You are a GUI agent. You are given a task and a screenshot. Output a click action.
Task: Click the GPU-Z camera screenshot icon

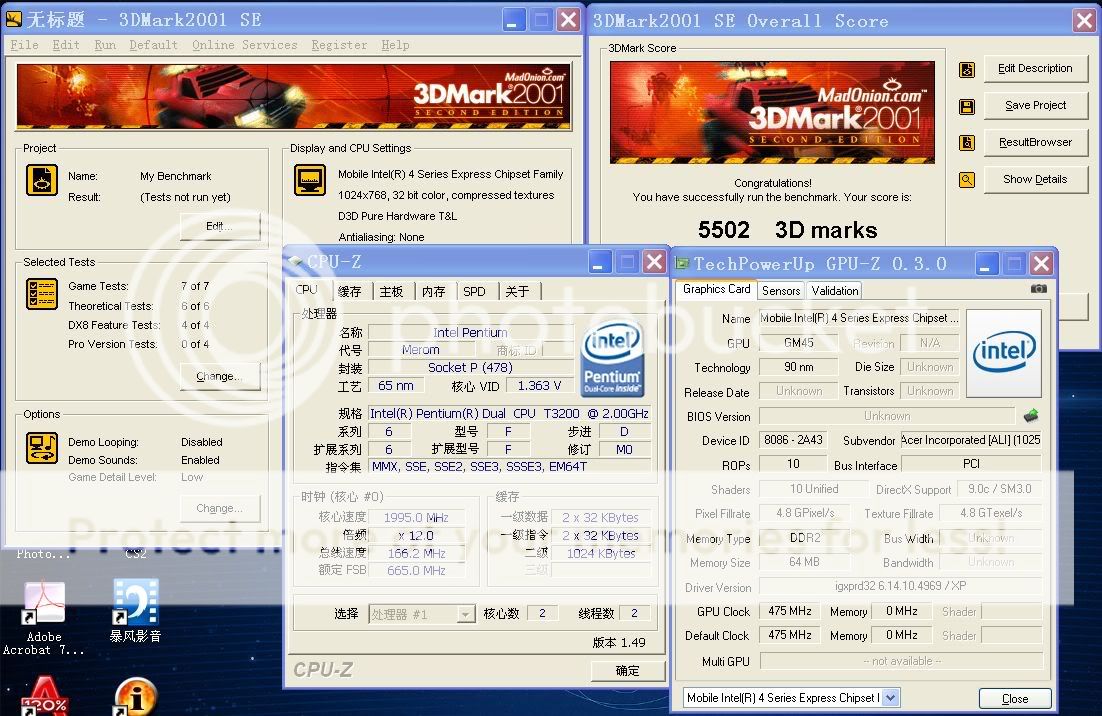(x=1039, y=288)
